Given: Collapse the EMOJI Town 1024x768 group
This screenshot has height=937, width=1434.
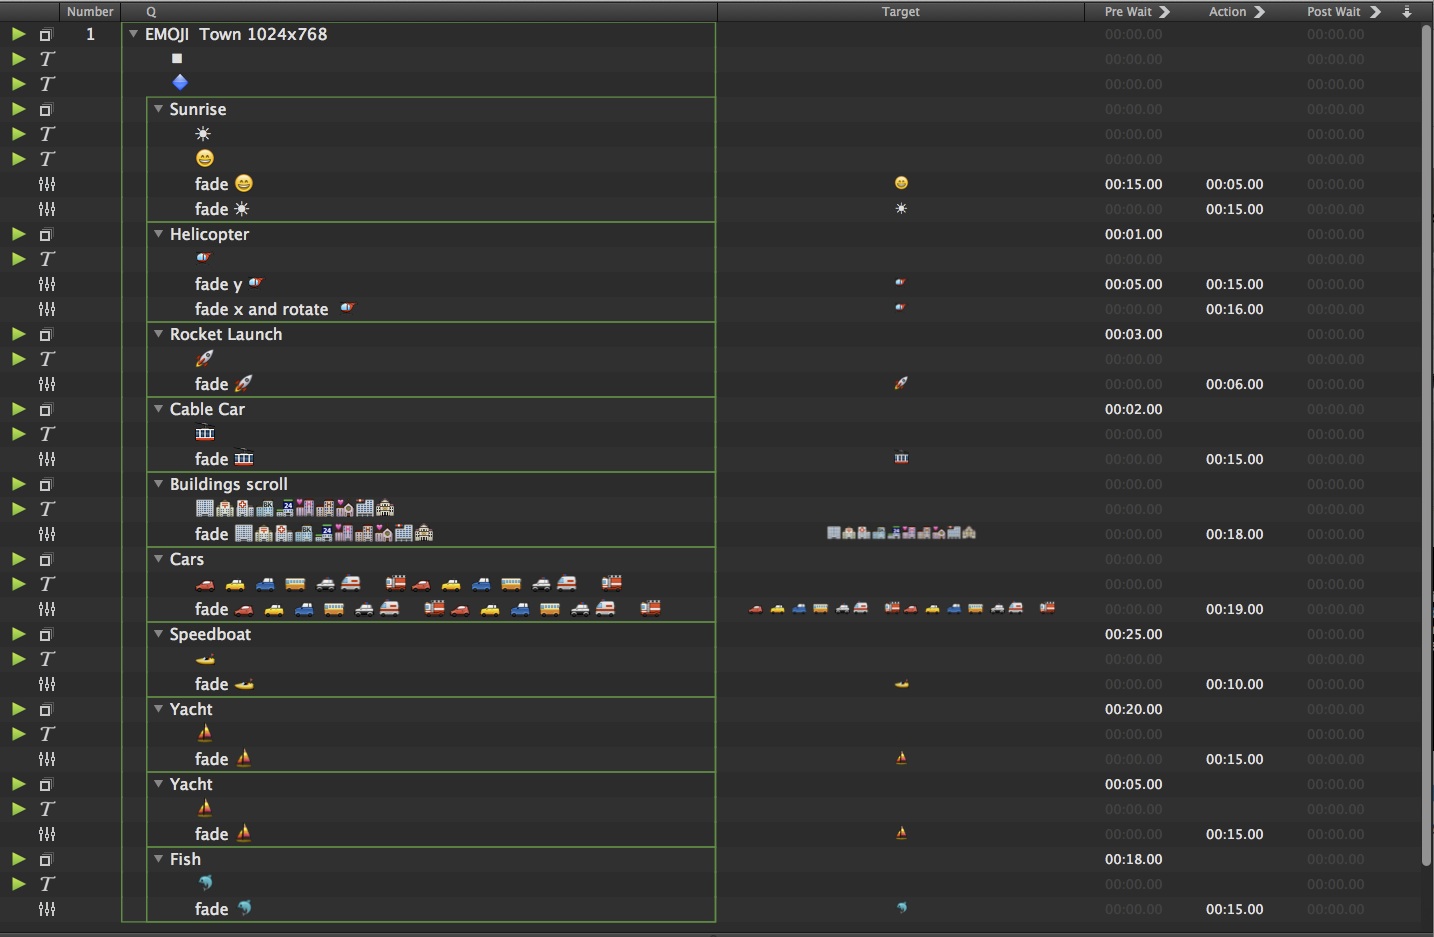Looking at the screenshot, I should [134, 34].
